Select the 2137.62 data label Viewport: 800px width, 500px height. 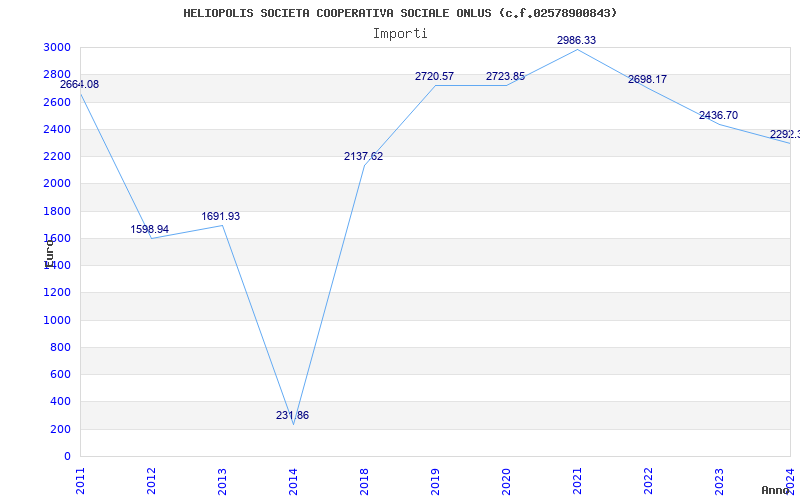363,157
